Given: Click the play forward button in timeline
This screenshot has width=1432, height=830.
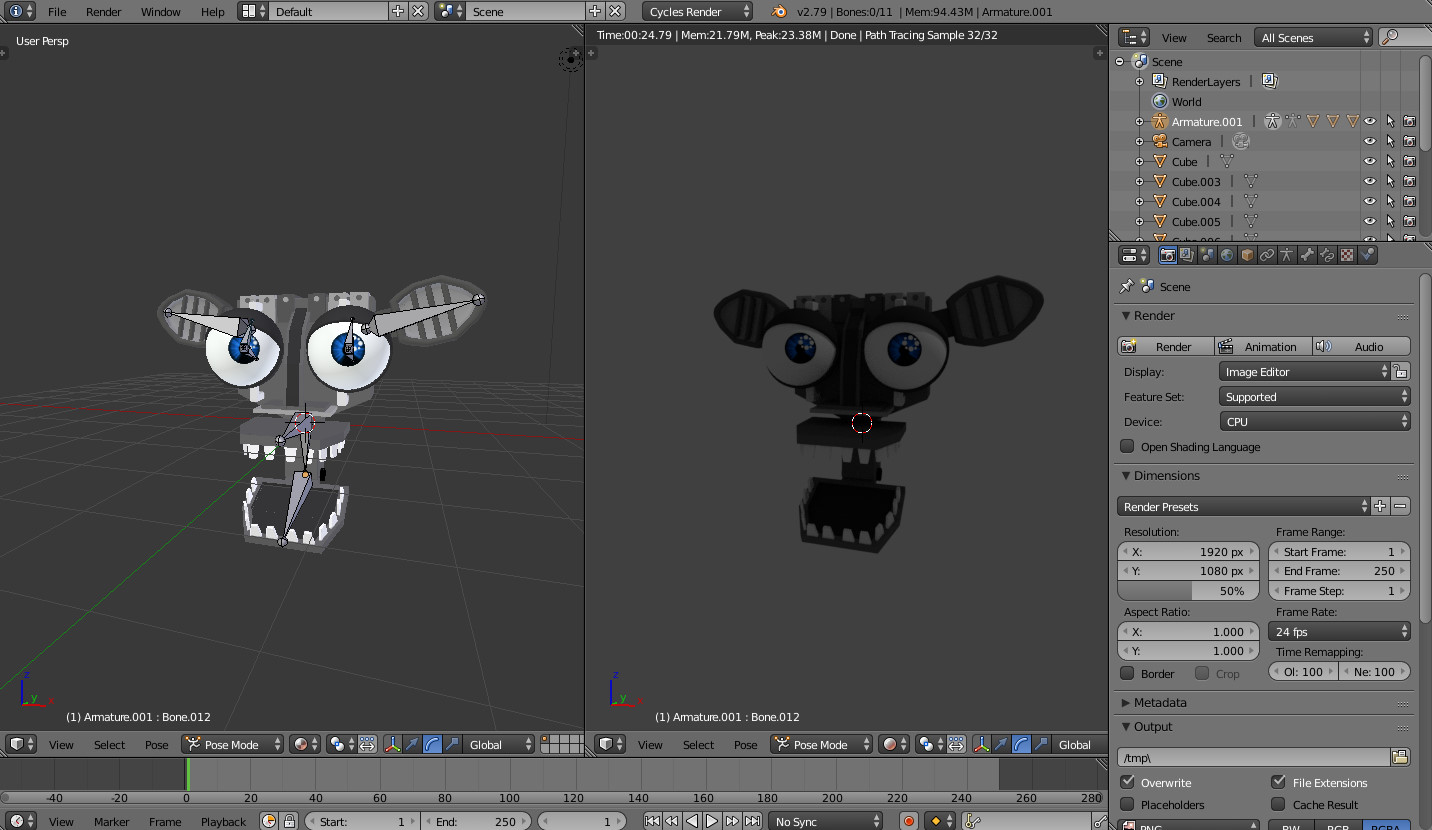Looking at the screenshot, I should point(712,821).
